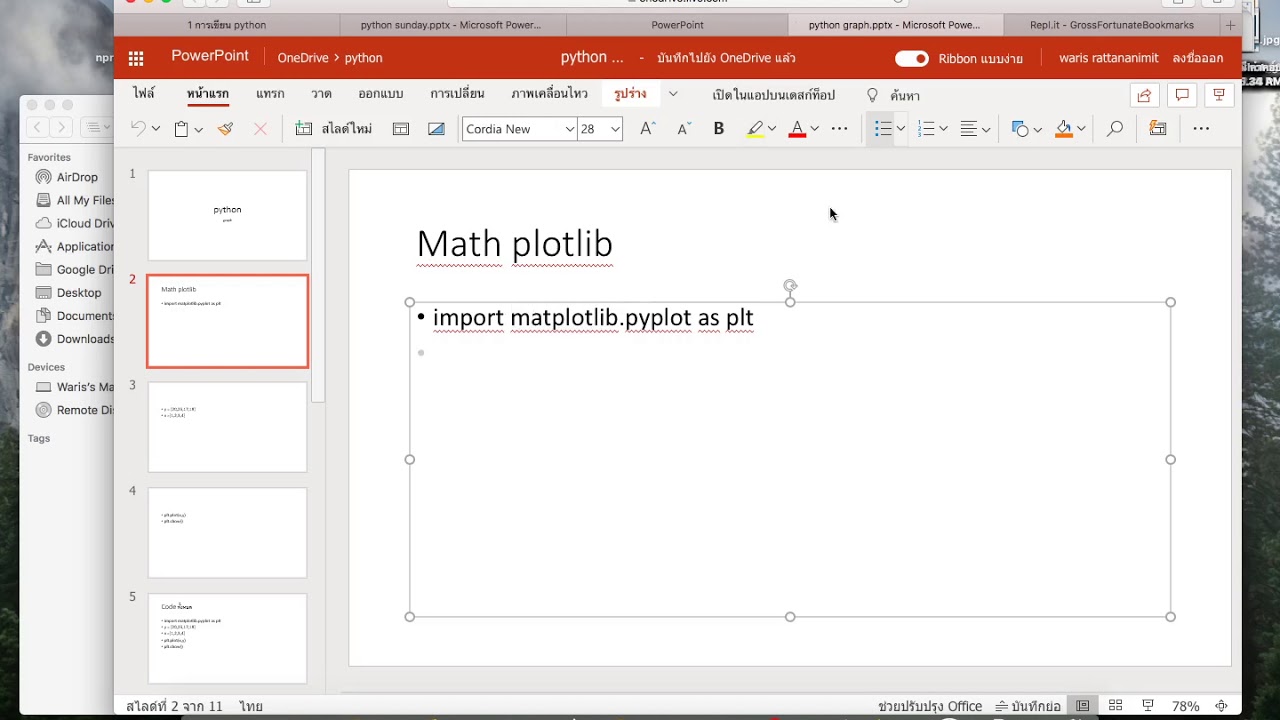The image size is (1280, 720).
Task: Open the Office app launcher grid
Action: 136,58
